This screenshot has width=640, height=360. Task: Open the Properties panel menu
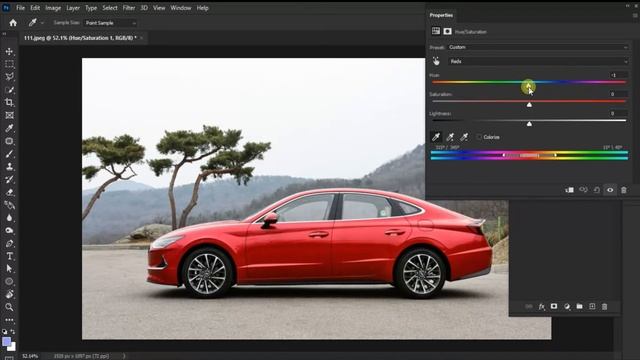tap(635, 15)
